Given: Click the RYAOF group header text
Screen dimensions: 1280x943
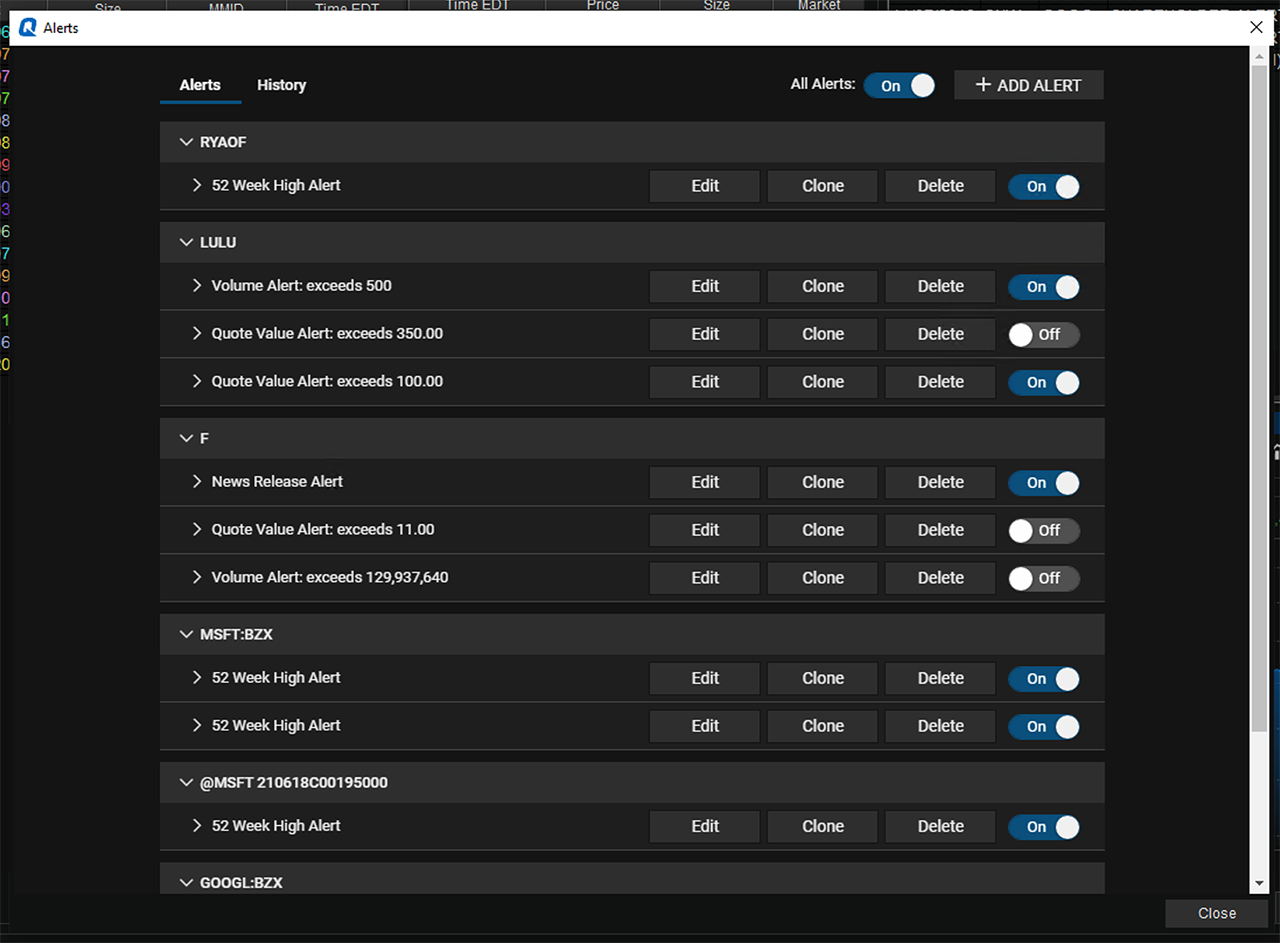Looking at the screenshot, I should [223, 142].
